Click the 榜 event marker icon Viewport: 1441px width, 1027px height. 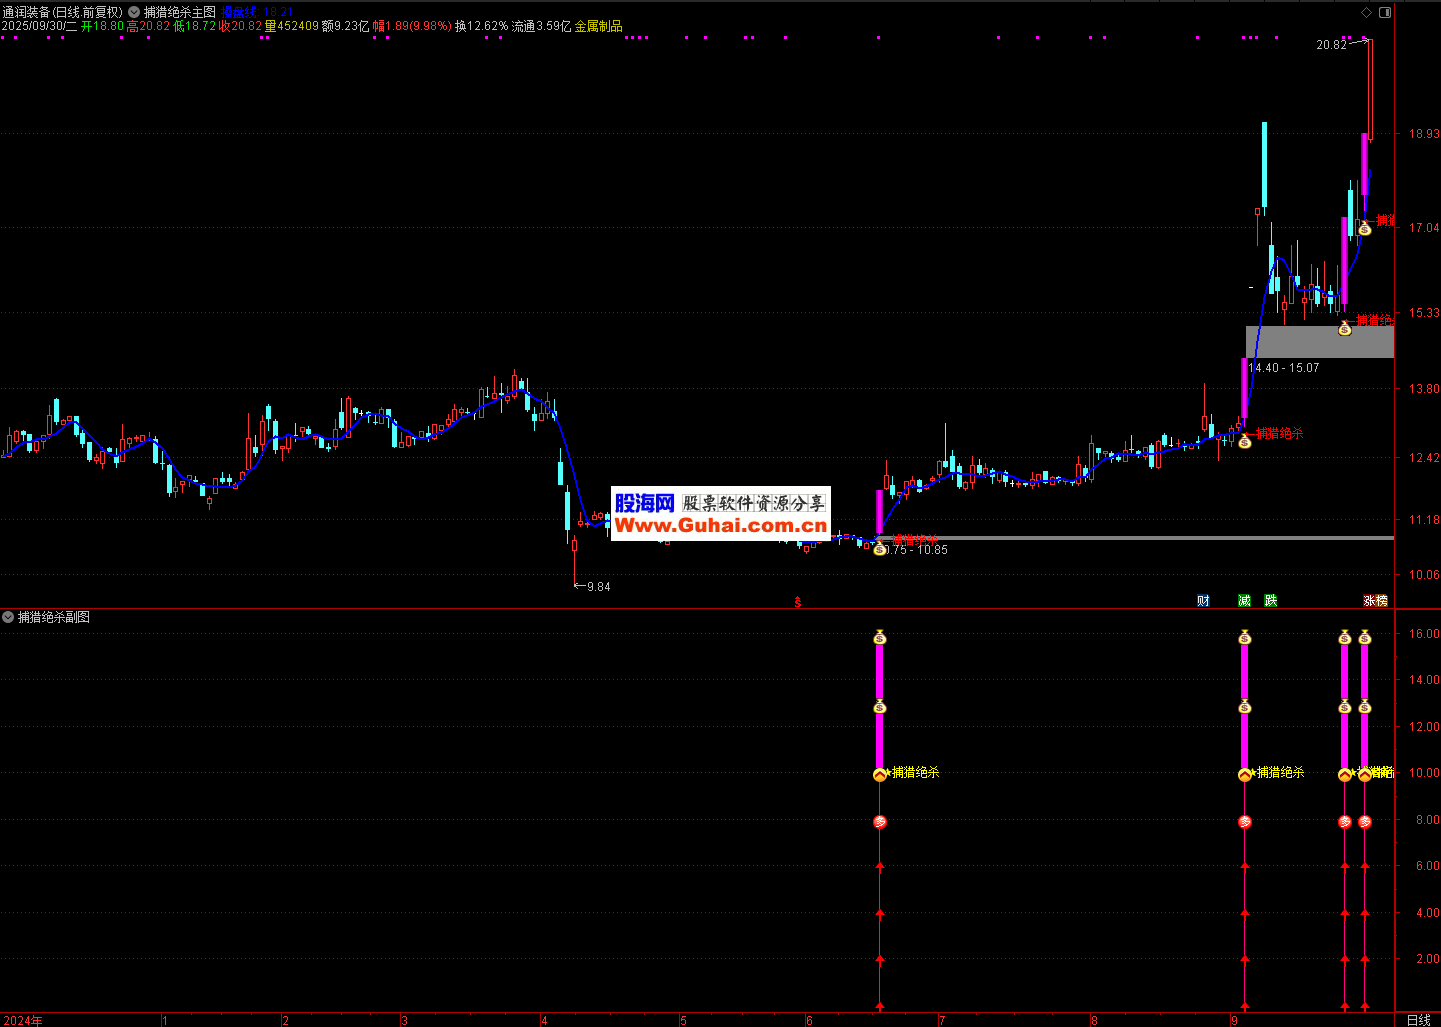tap(1382, 601)
